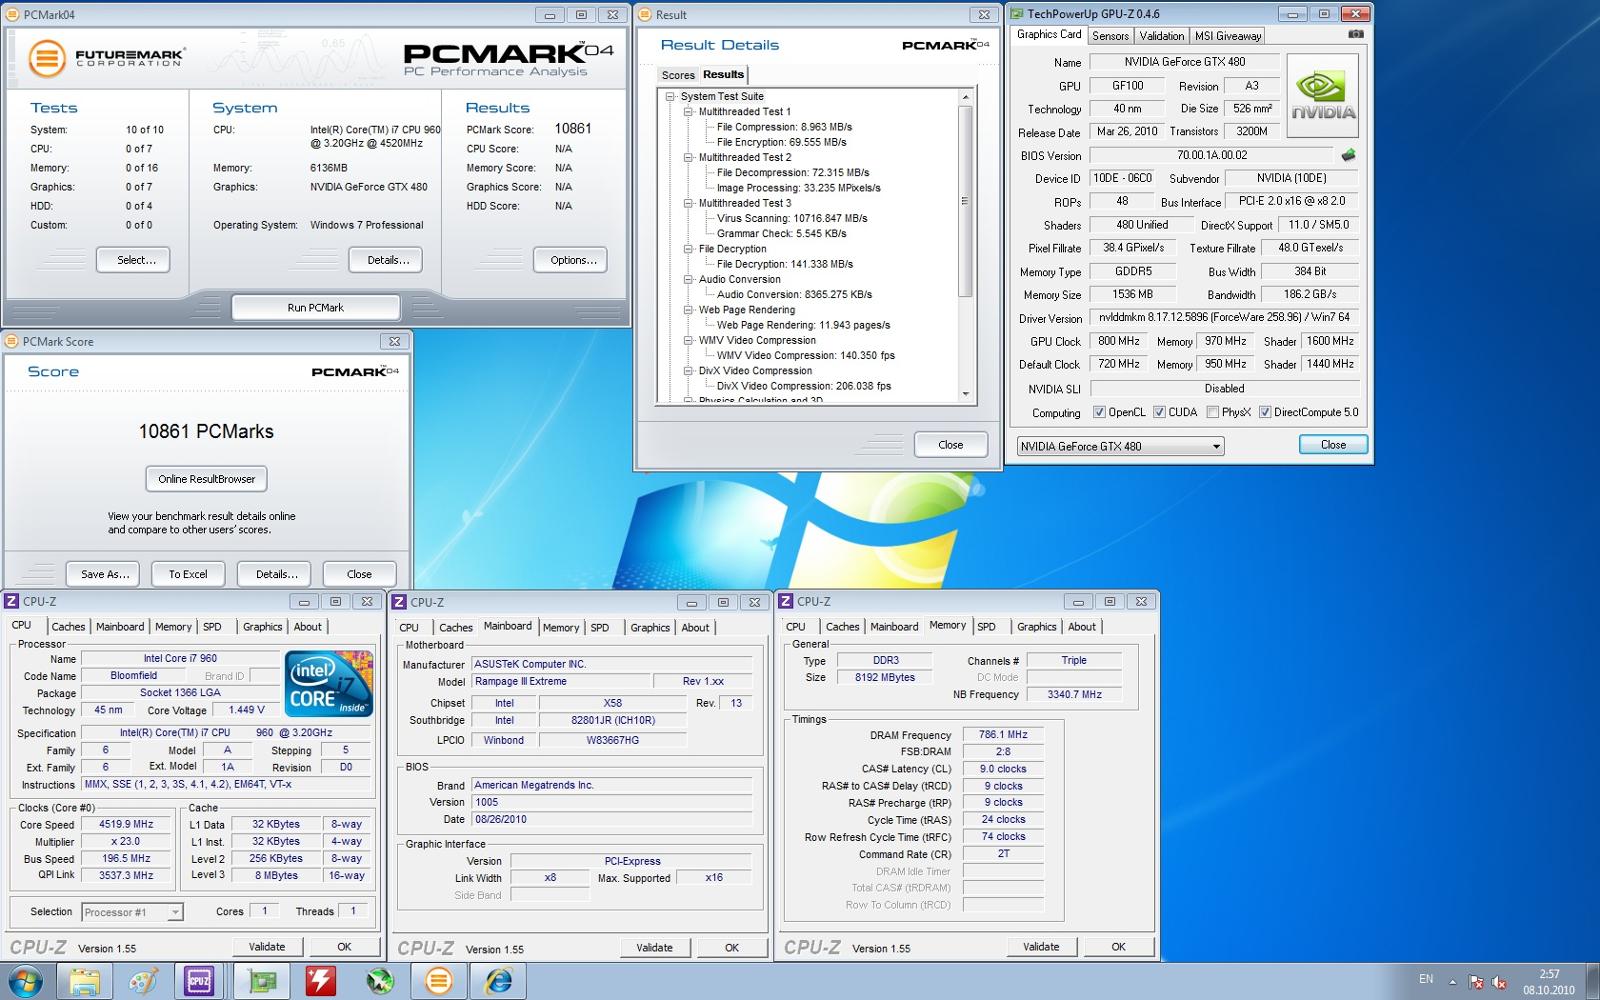Image resolution: width=1600 pixels, height=1000 pixels.
Task: Open the Processor #1 selection dropdown
Action: pyautogui.click(x=132, y=912)
